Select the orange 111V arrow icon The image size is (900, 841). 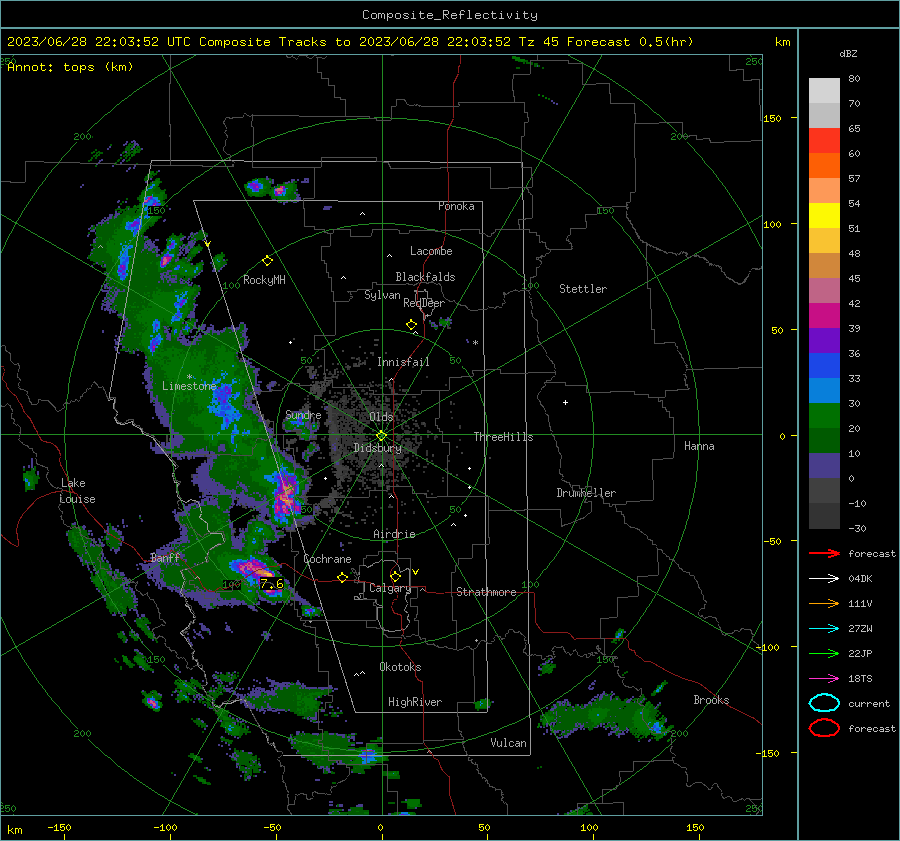(824, 603)
